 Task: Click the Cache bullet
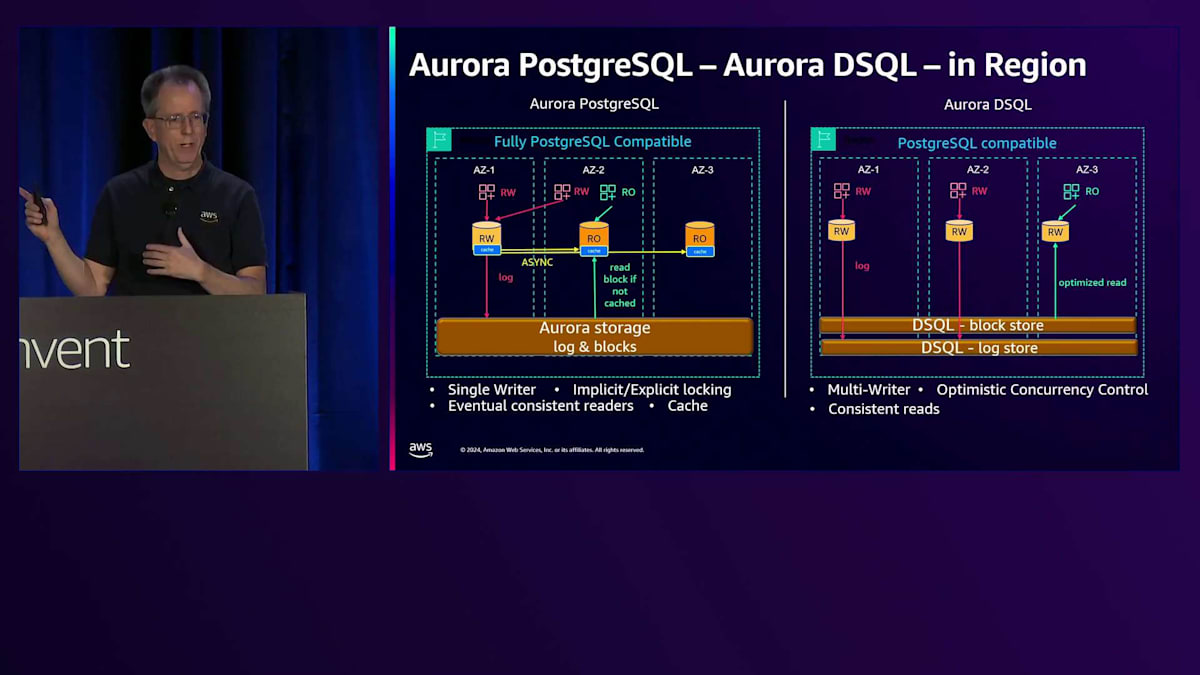pos(687,405)
